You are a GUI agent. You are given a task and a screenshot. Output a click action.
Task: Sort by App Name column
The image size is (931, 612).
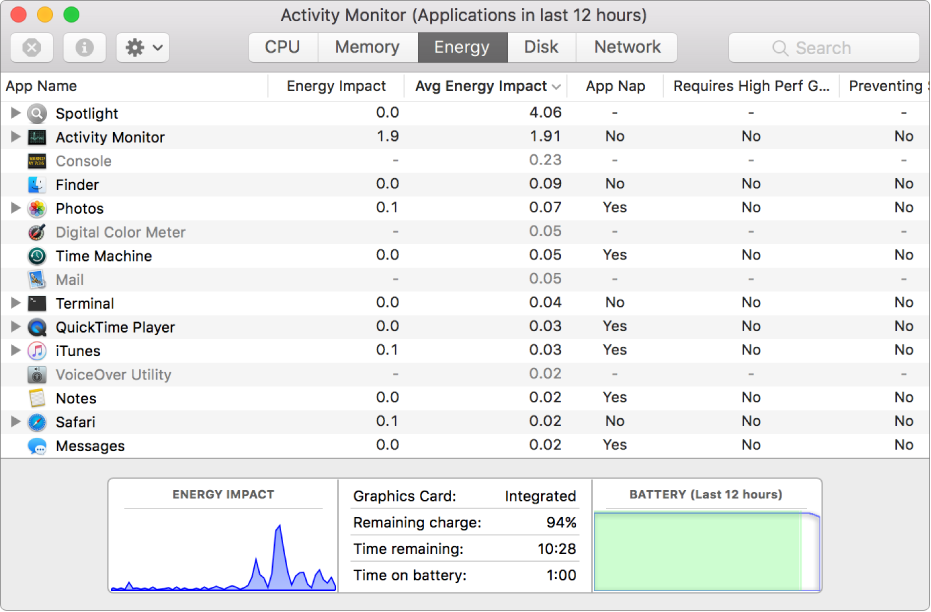[134, 86]
